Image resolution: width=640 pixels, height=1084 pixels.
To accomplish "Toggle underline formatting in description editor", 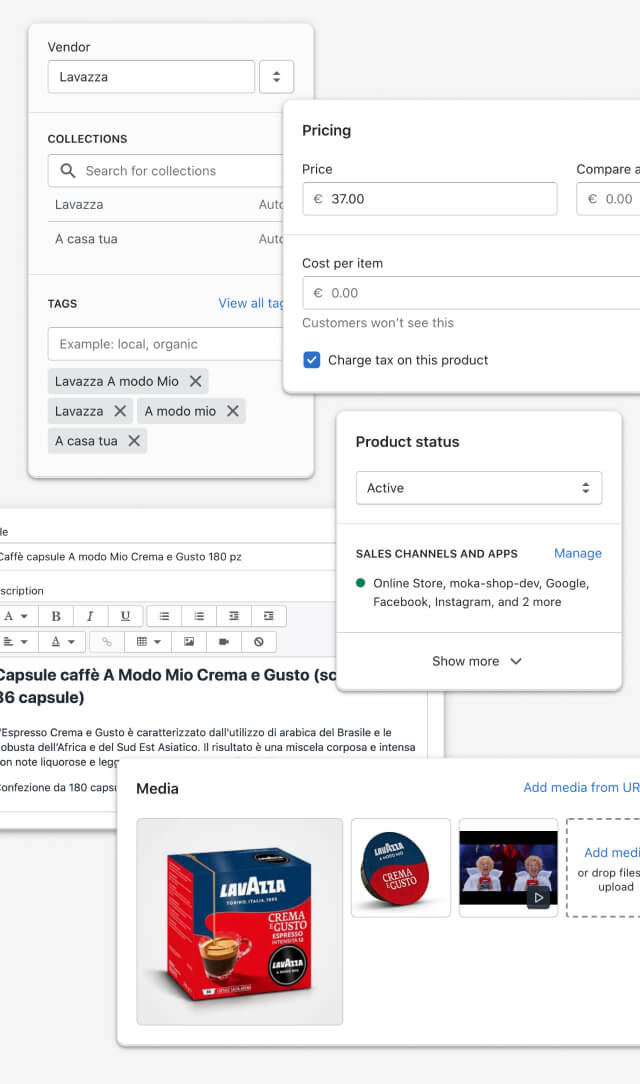I will pyautogui.click(x=125, y=616).
